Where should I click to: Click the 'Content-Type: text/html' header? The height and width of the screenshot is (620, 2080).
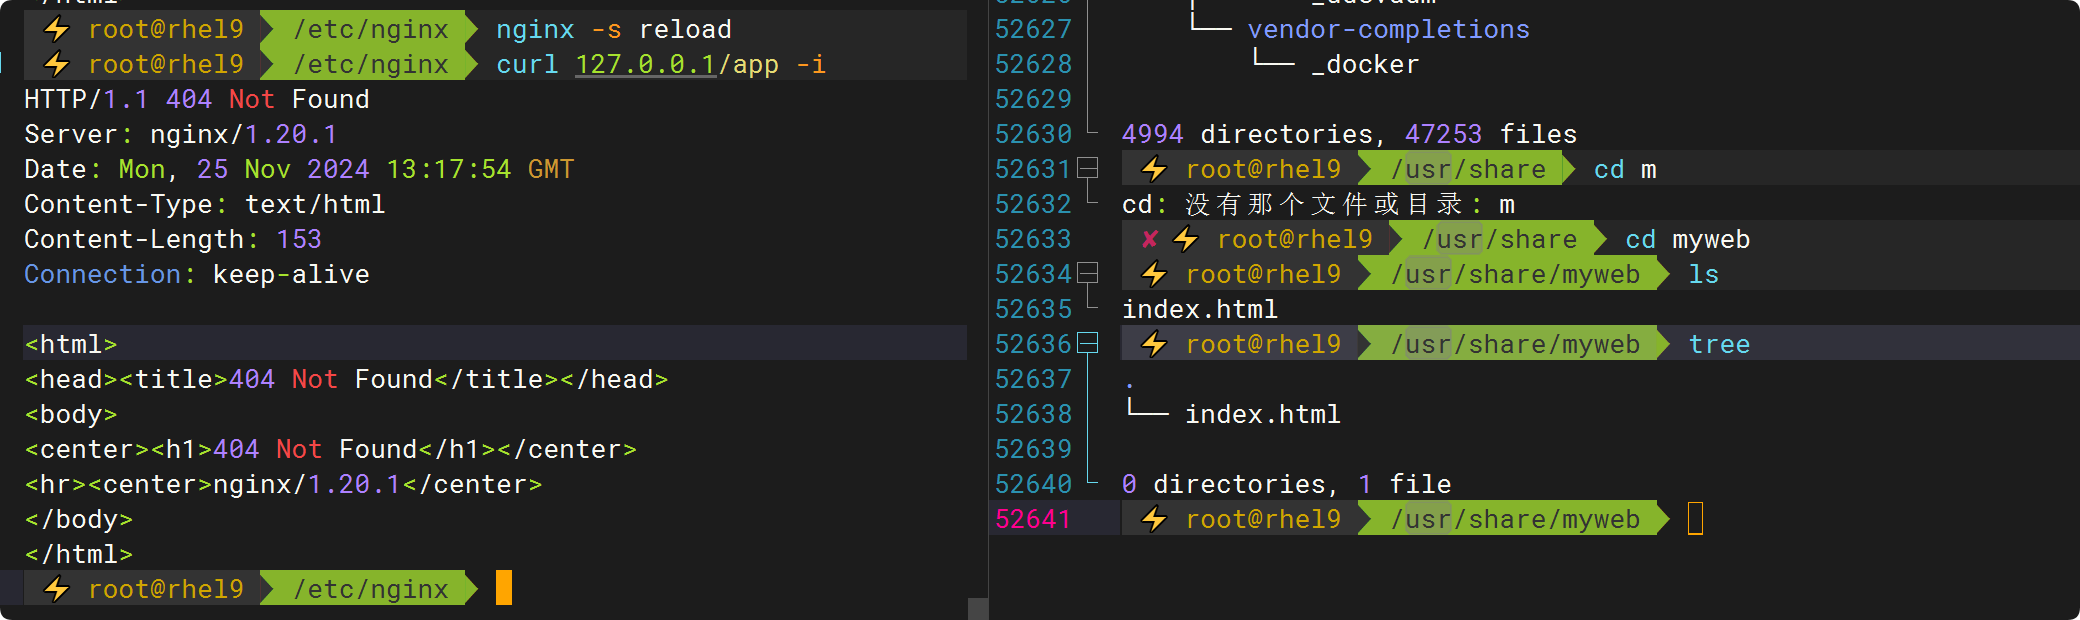click(x=205, y=204)
